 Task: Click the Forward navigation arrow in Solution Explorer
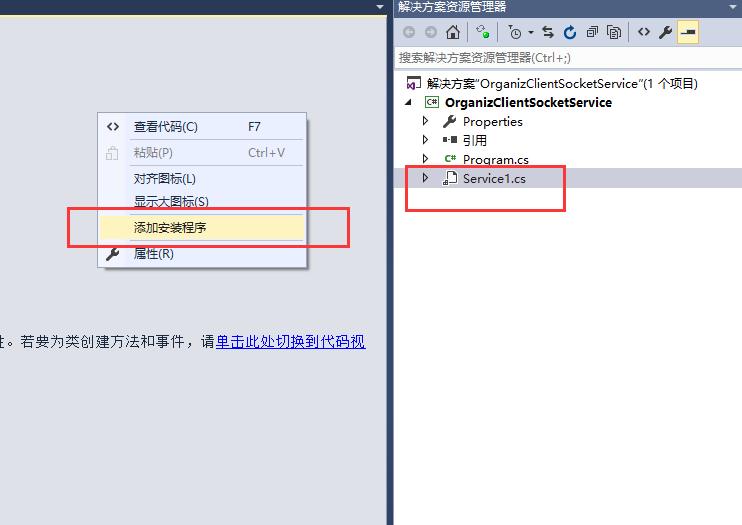(x=431, y=32)
